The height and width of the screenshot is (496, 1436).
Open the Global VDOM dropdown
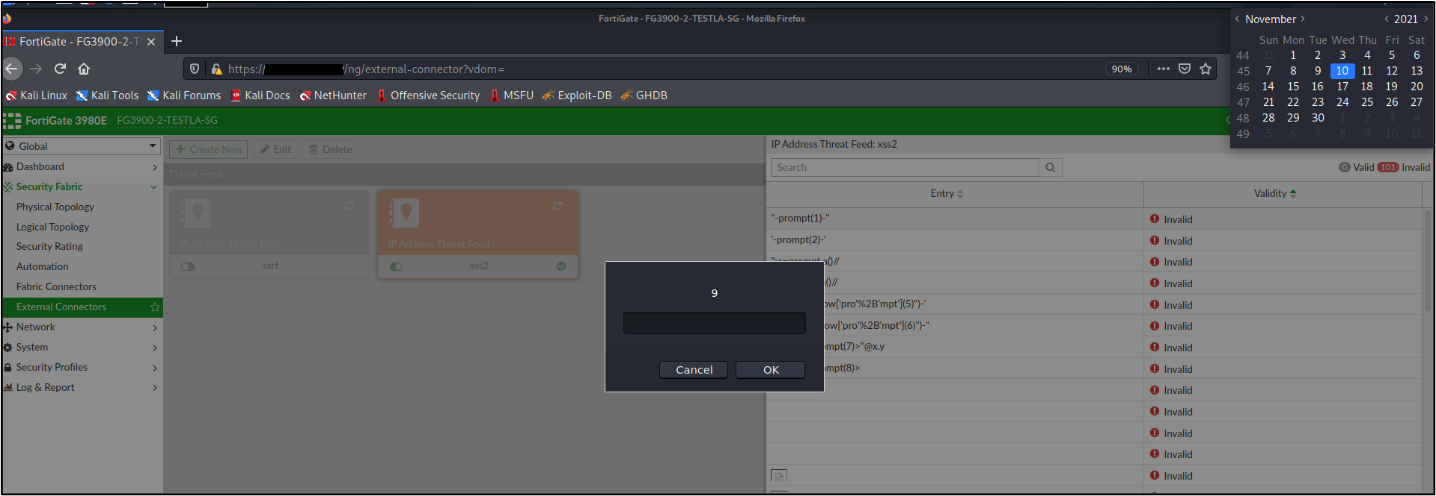tap(81, 146)
